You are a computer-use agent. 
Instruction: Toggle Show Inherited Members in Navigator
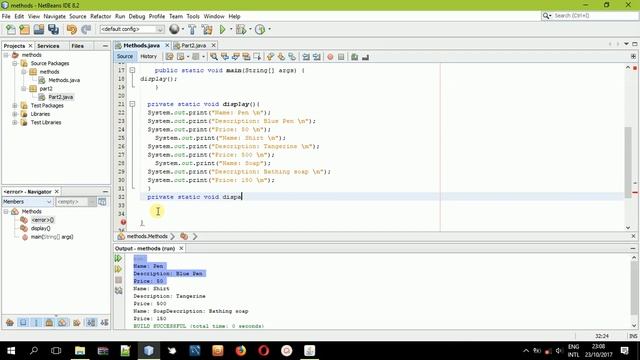click(10, 322)
